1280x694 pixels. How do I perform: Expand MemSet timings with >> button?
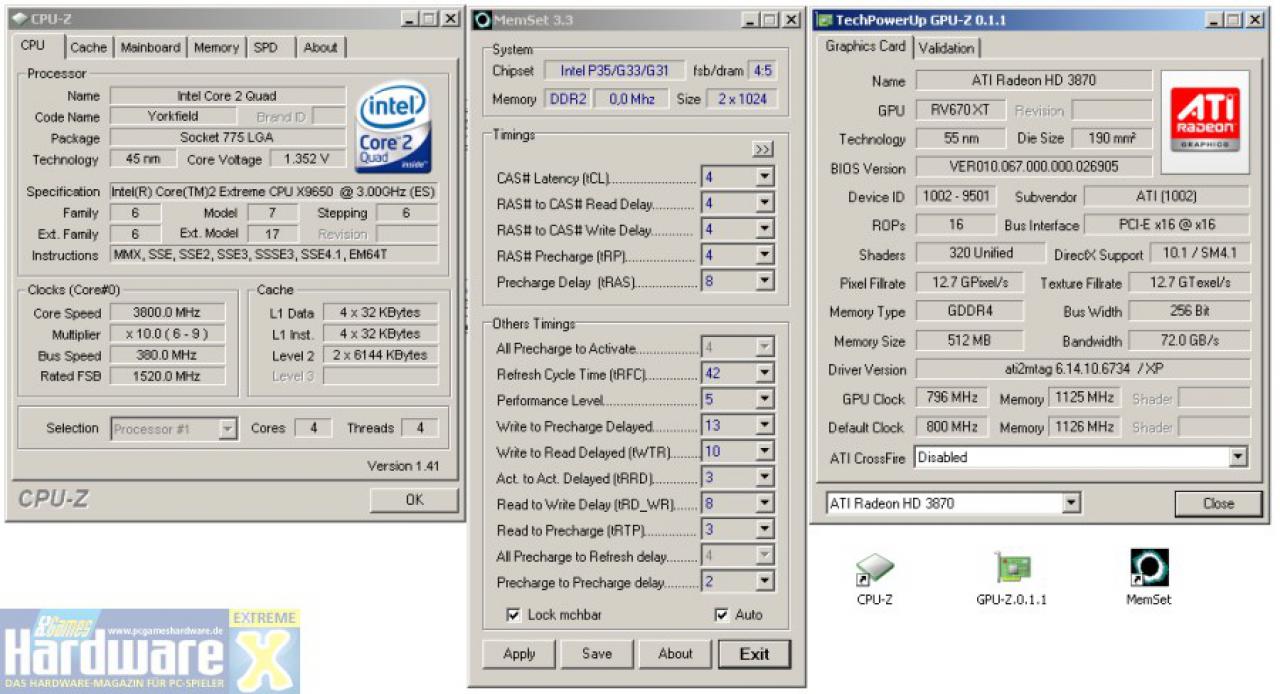pos(763,149)
